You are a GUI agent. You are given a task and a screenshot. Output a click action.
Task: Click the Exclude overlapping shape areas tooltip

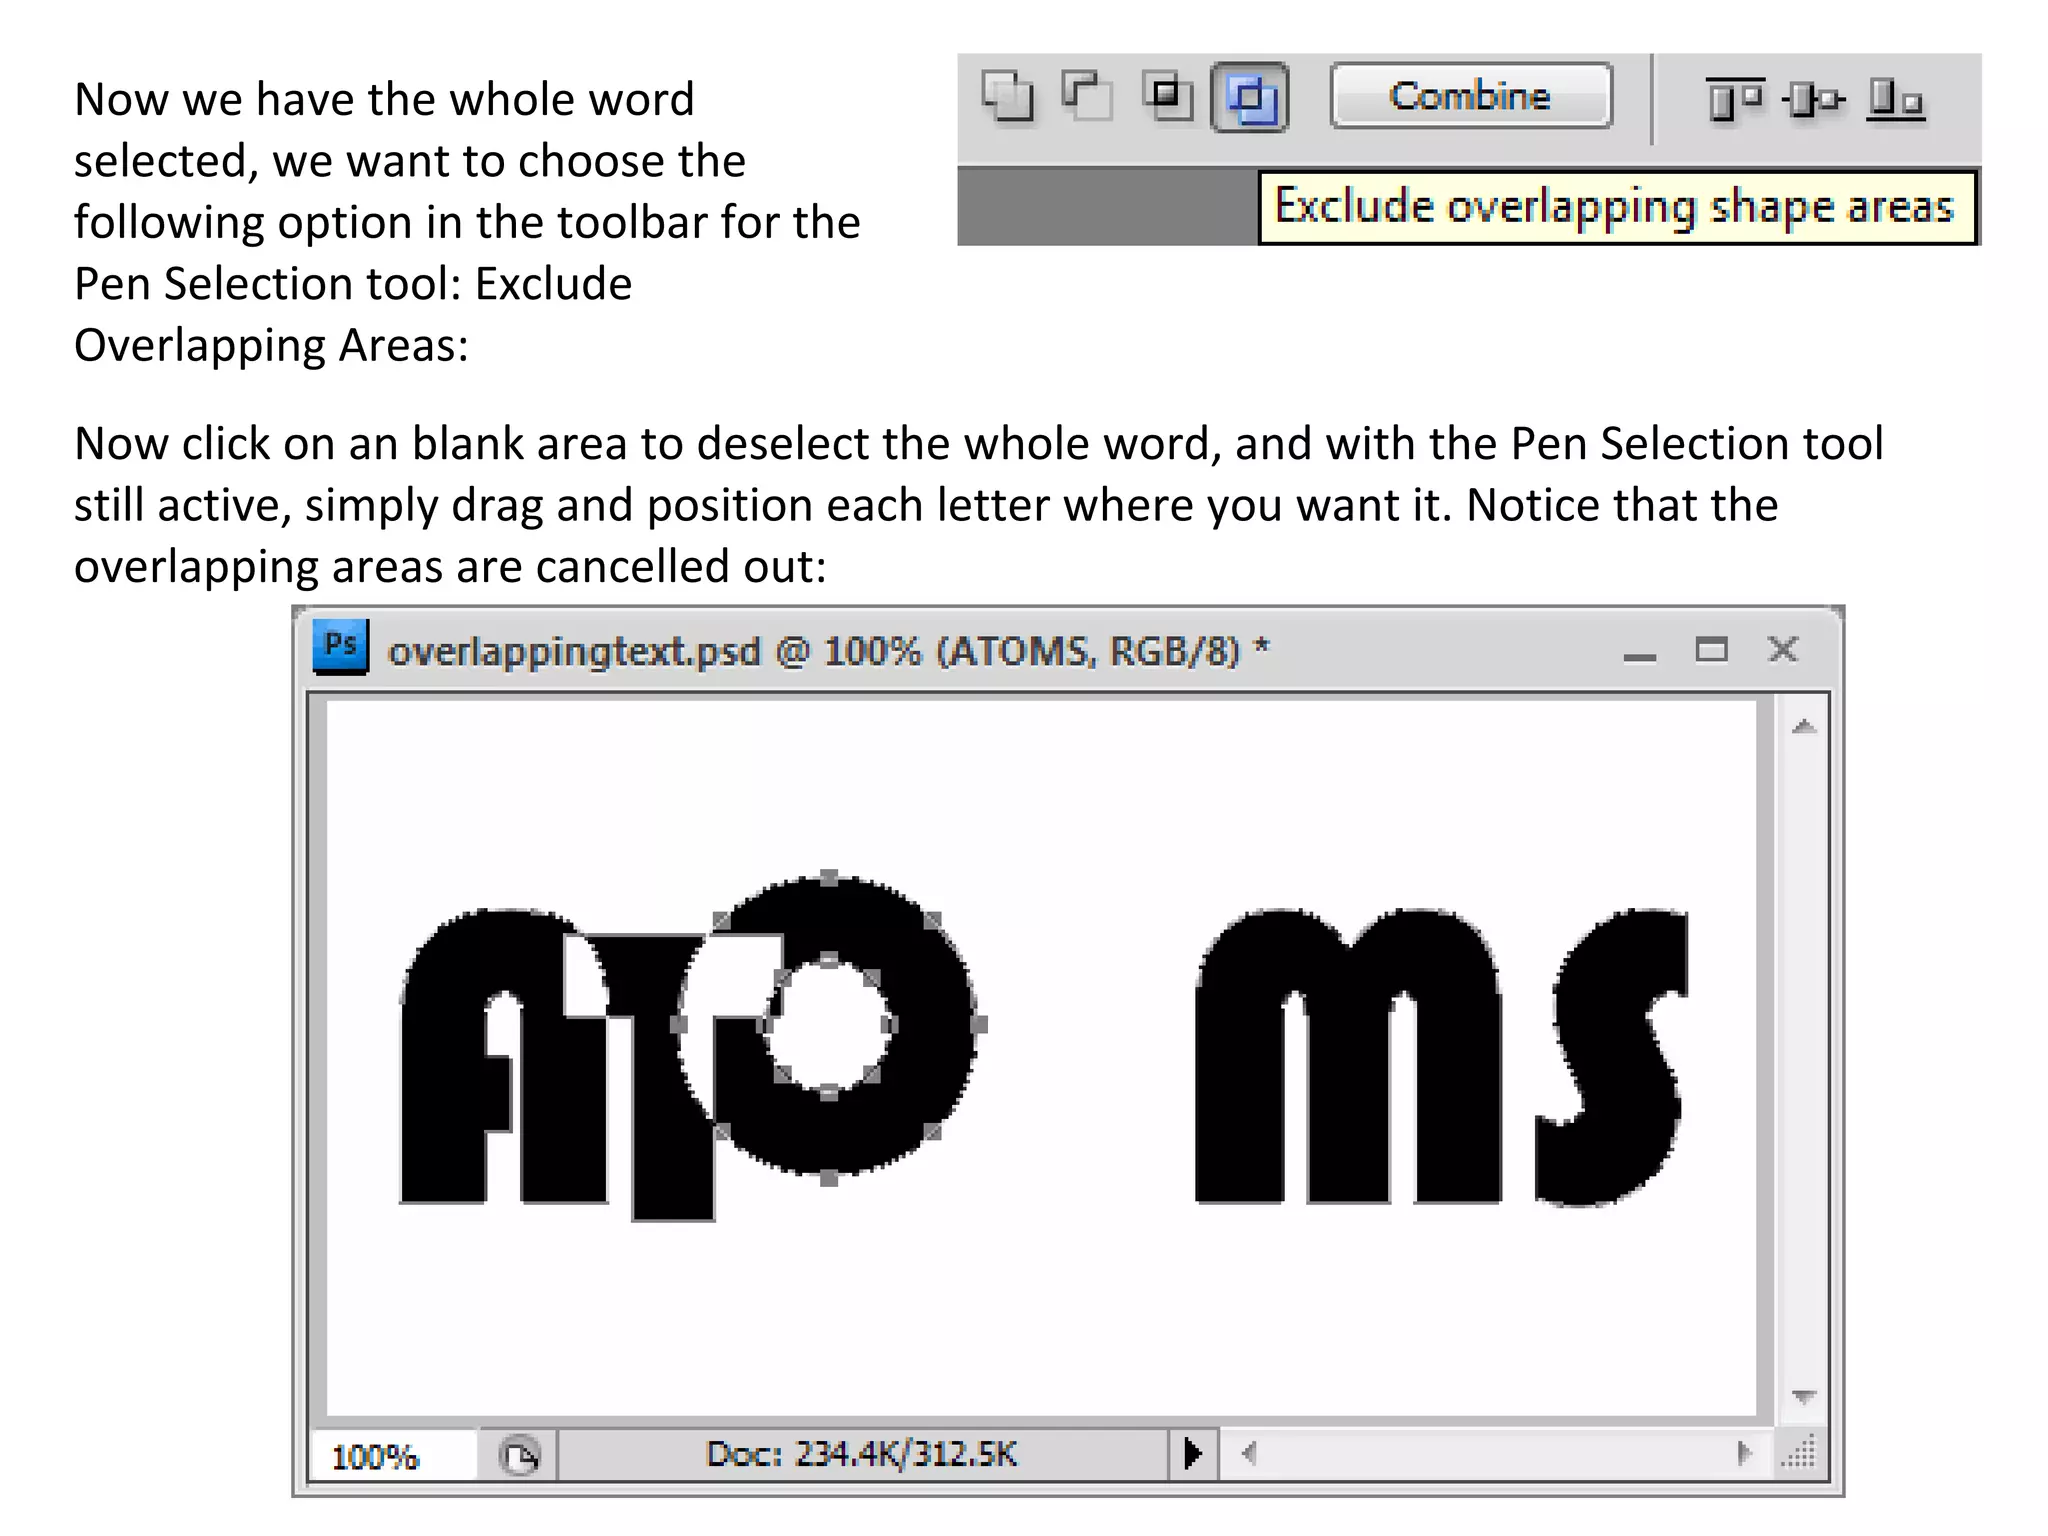point(1617,207)
